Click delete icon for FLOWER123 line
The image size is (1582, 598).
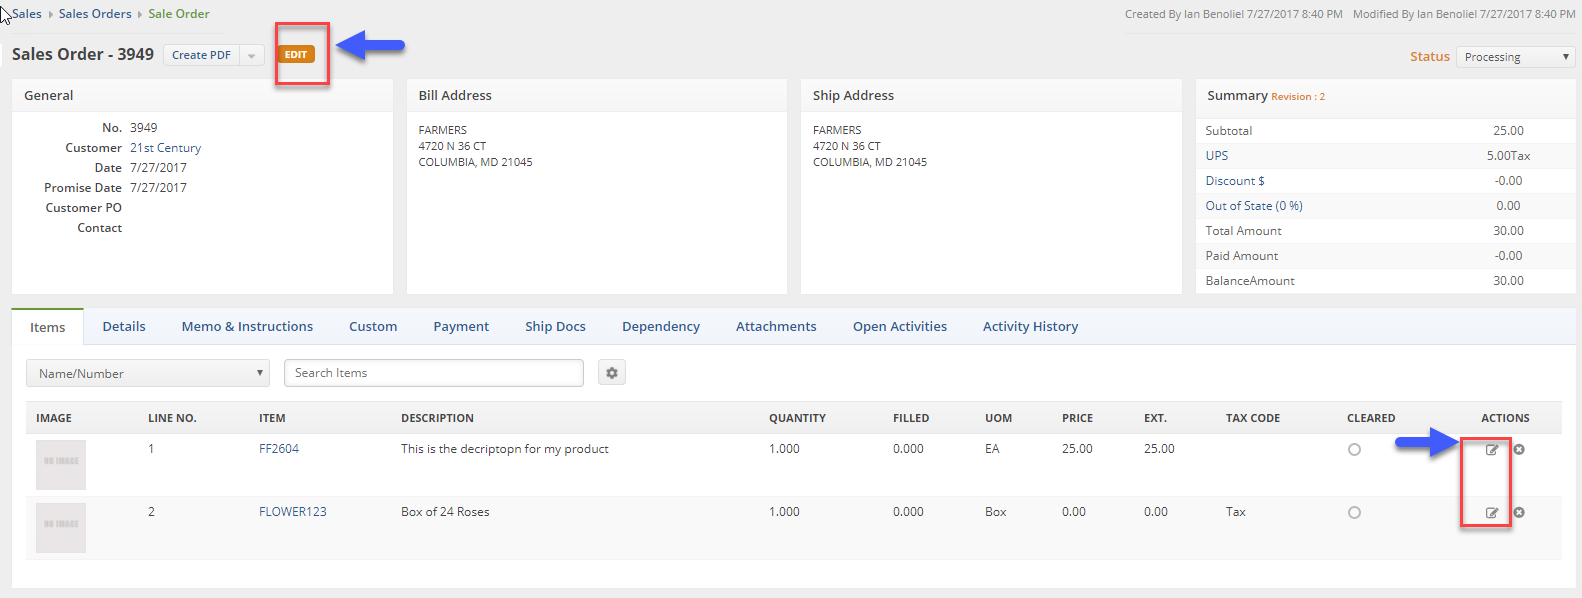[x=1519, y=513]
